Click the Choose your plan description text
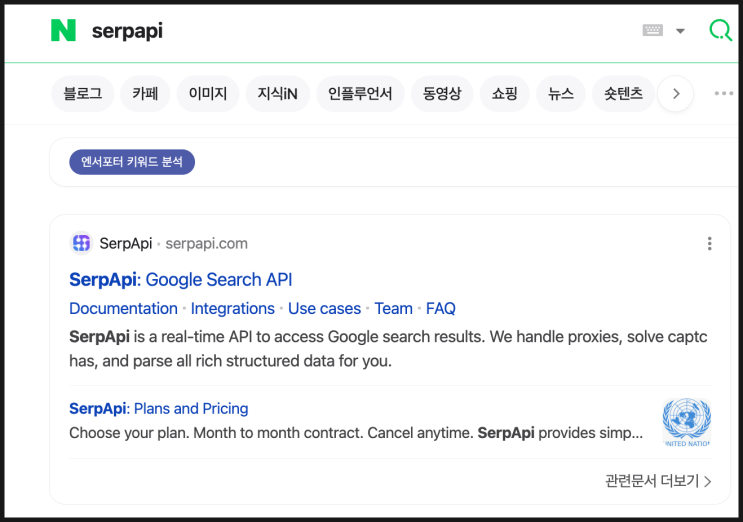Viewport: 743px width, 522px height. tap(356, 433)
